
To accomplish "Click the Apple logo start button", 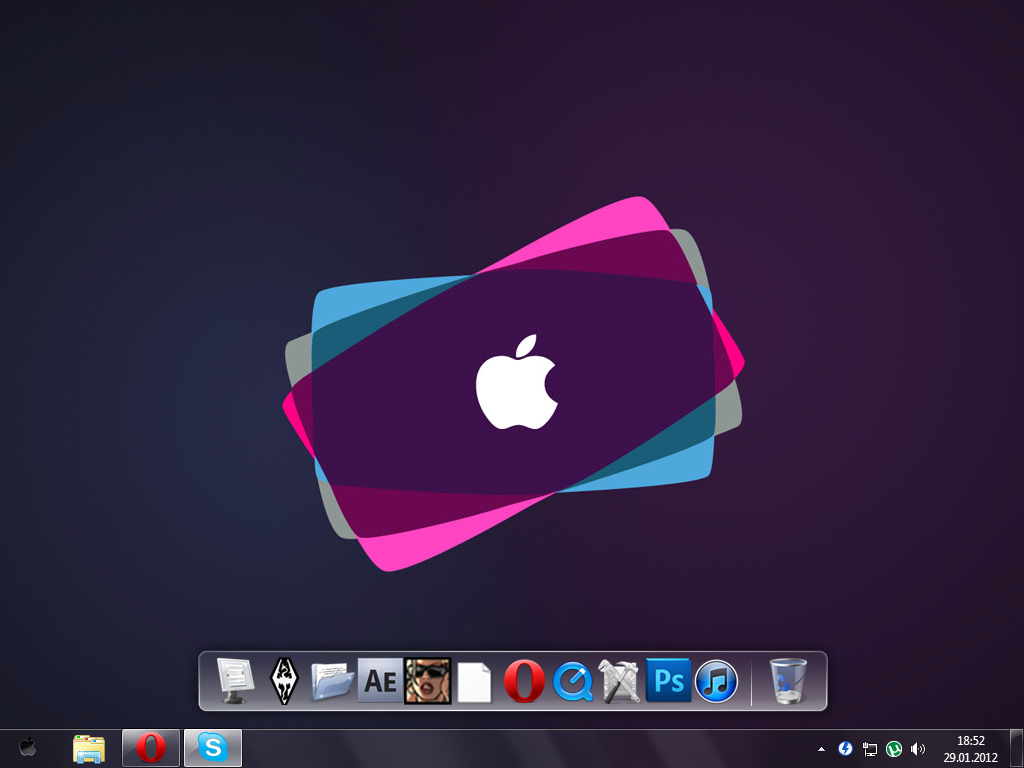I will (x=27, y=746).
